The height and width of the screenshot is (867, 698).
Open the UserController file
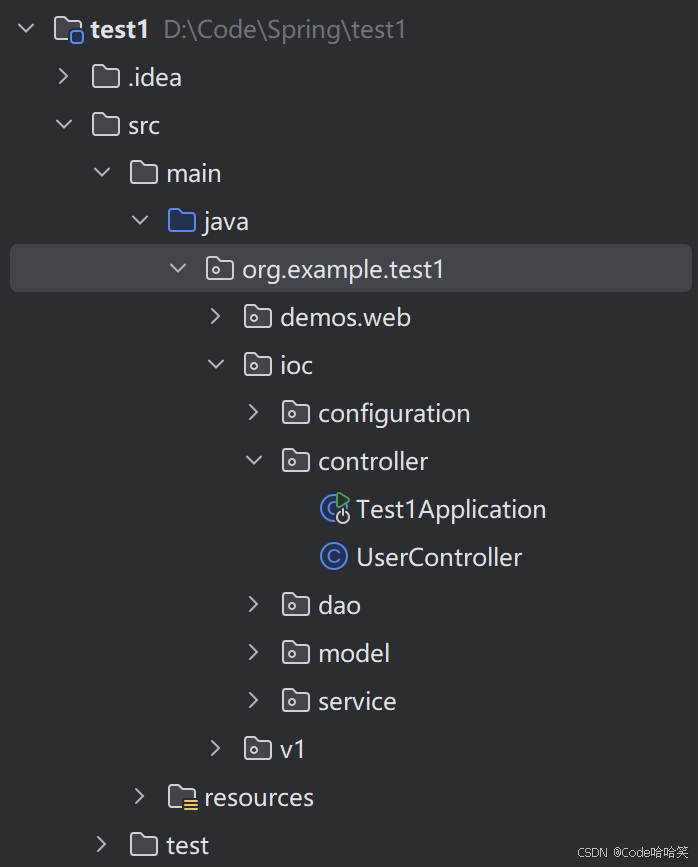point(439,557)
